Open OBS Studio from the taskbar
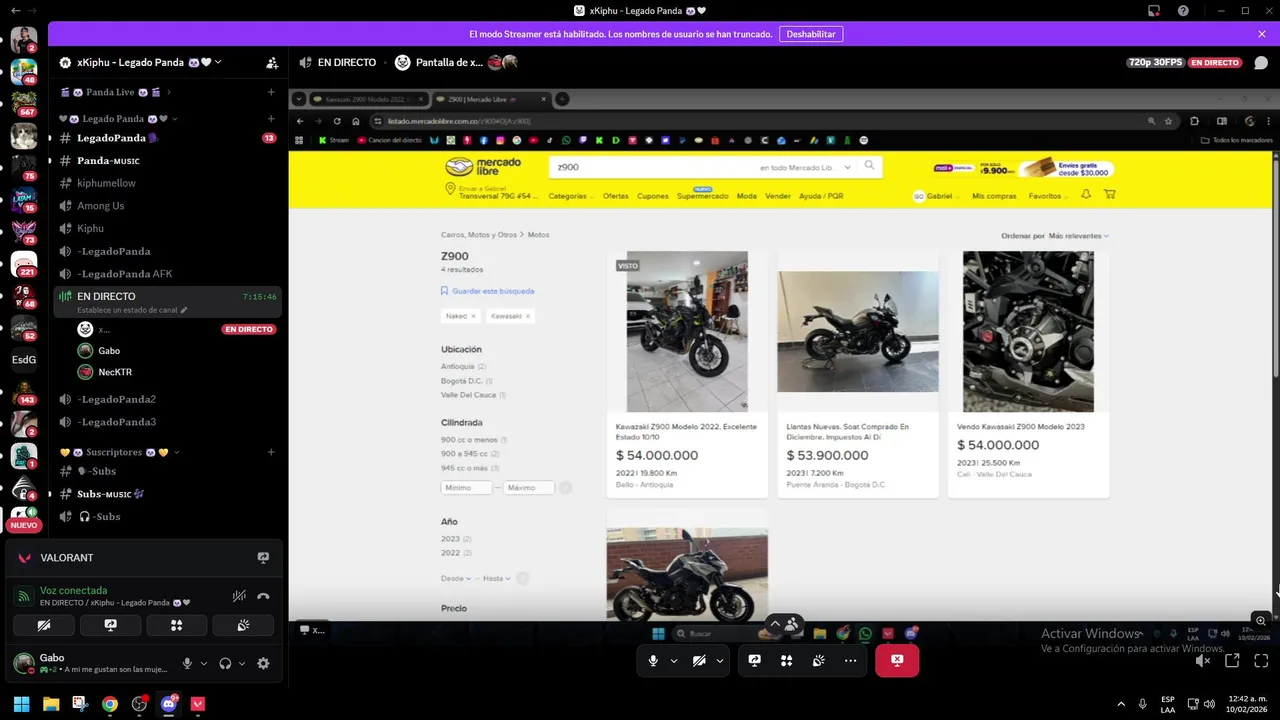Image resolution: width=1280 pixels, height=720 pixels. click(x=139, y=704)
